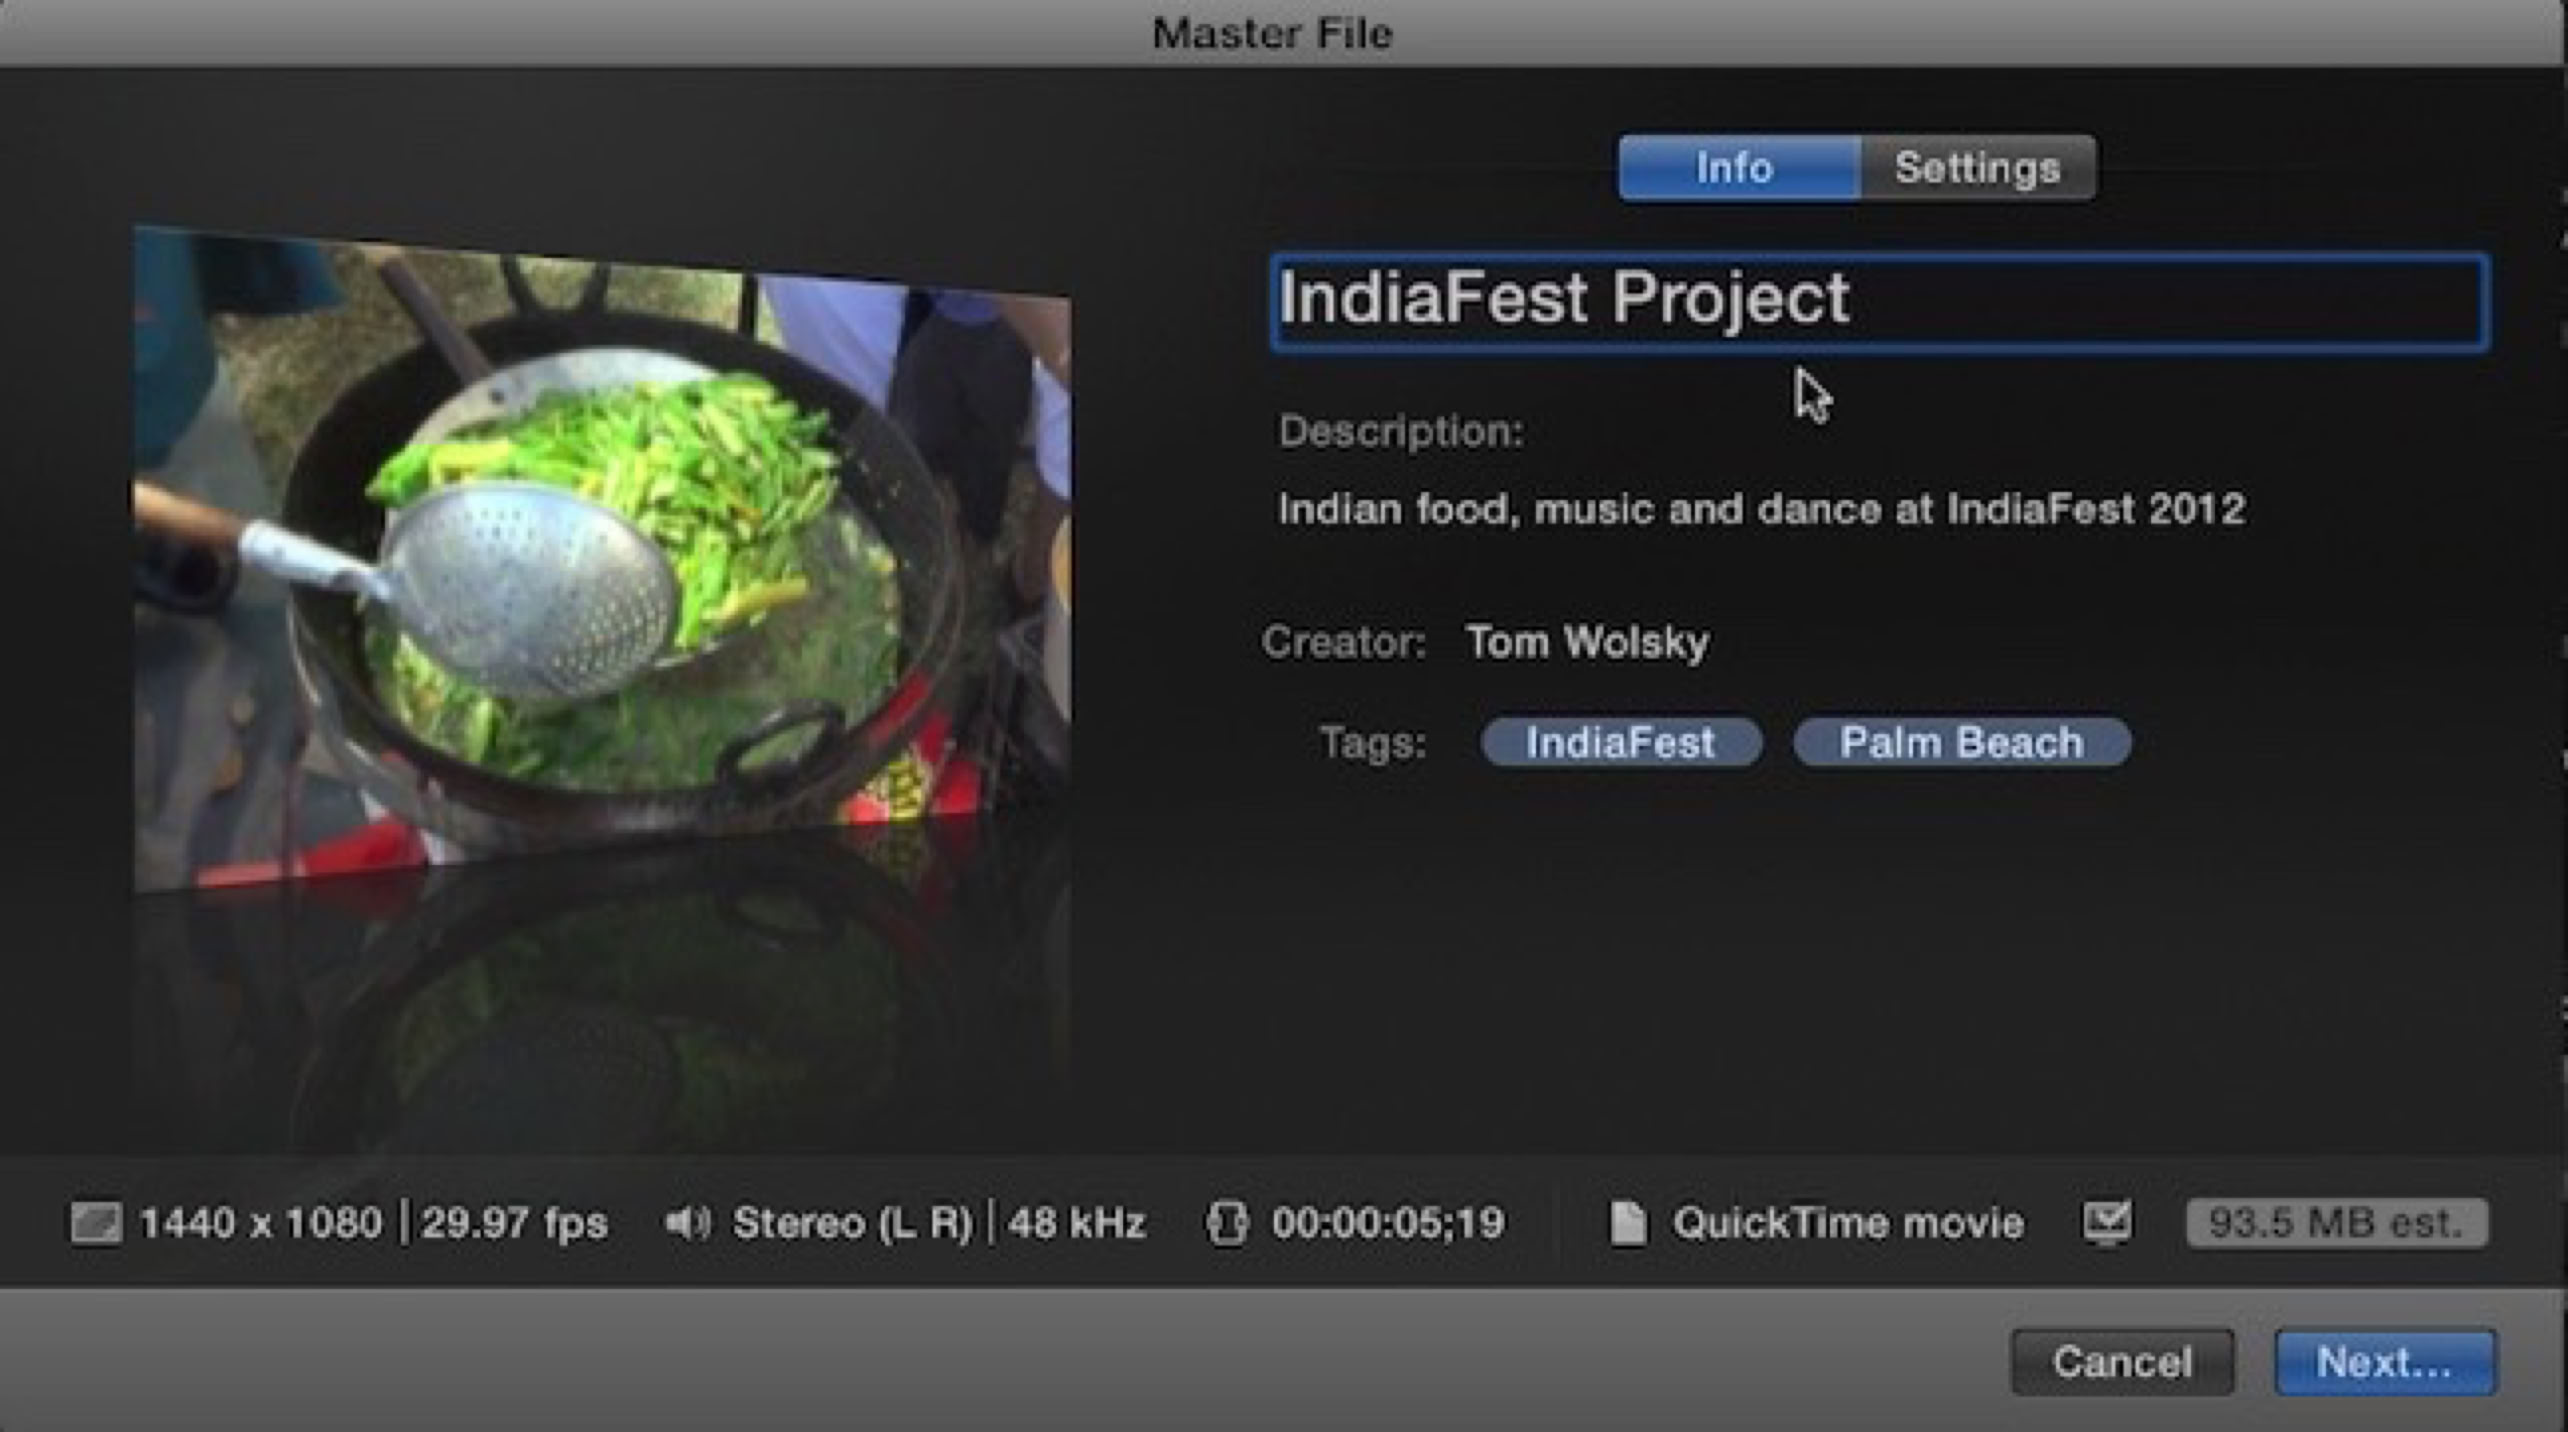Select the IndiaFest tag
Image resolution: width=2568 pixels, height=1432 pixels.
[1620, 742]
